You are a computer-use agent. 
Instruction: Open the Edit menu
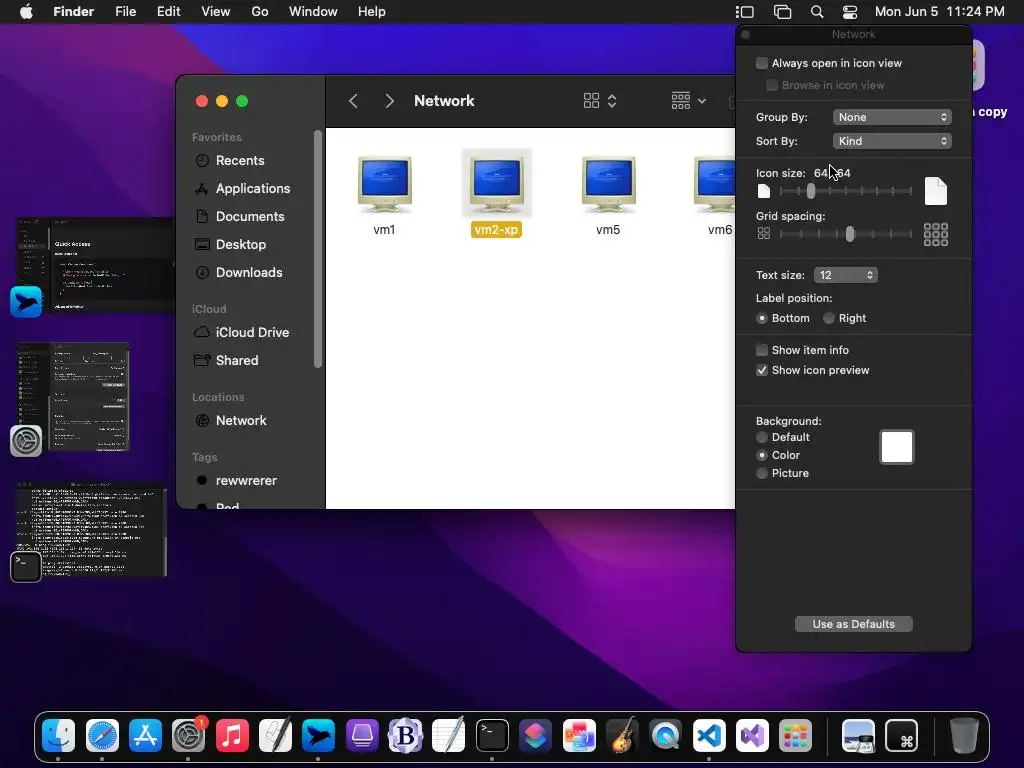coord(168,12)
